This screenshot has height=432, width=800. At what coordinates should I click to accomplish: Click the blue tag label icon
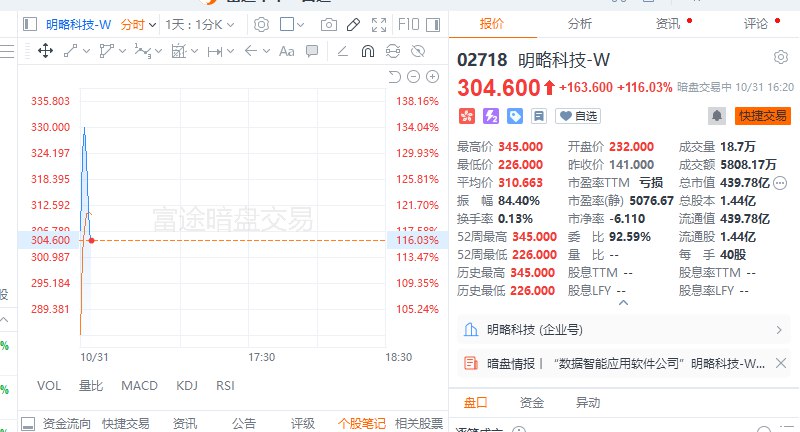click(x=515, y=116)
